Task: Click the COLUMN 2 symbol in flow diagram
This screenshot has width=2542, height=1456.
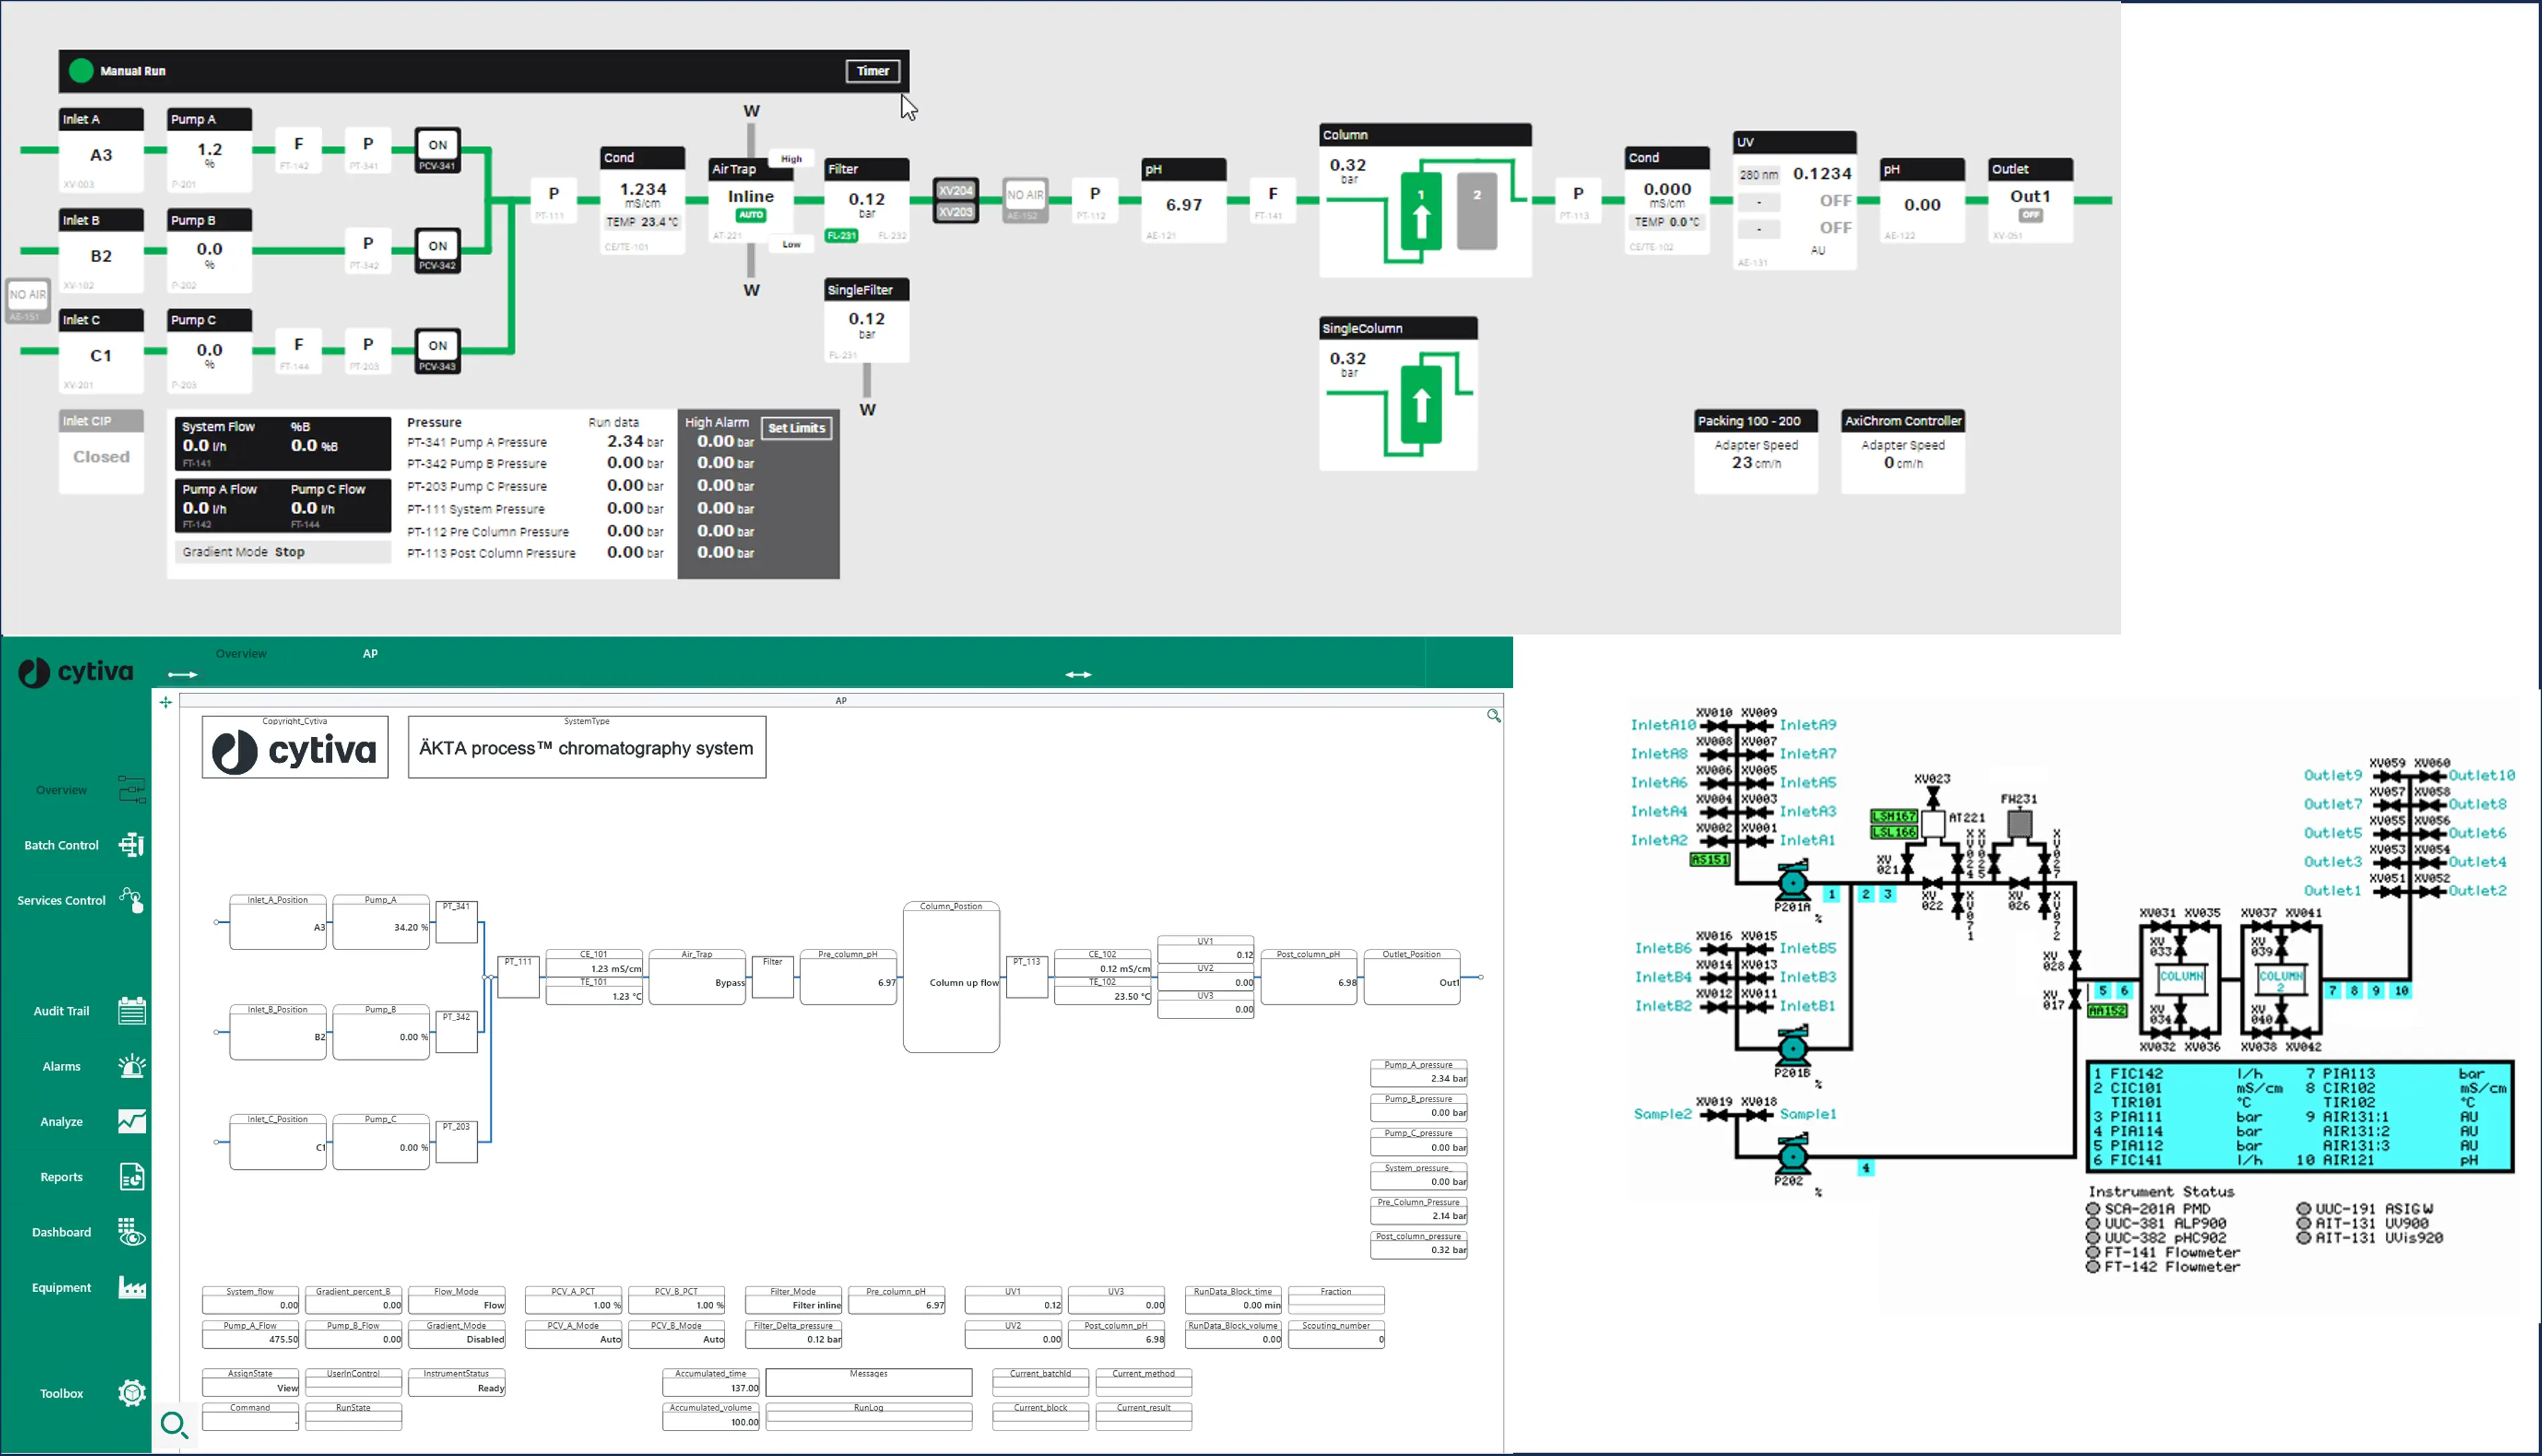Action: 2281,981
